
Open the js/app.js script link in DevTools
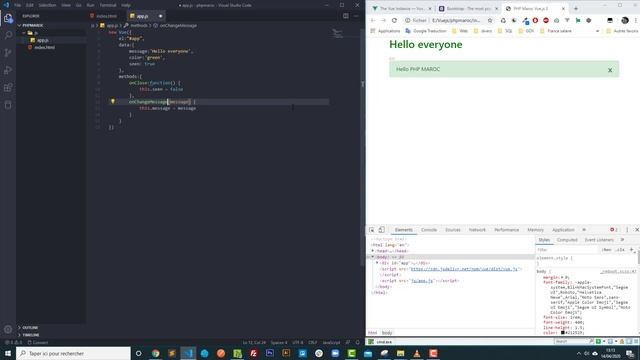pyautogui.click(x=422, y=281)
